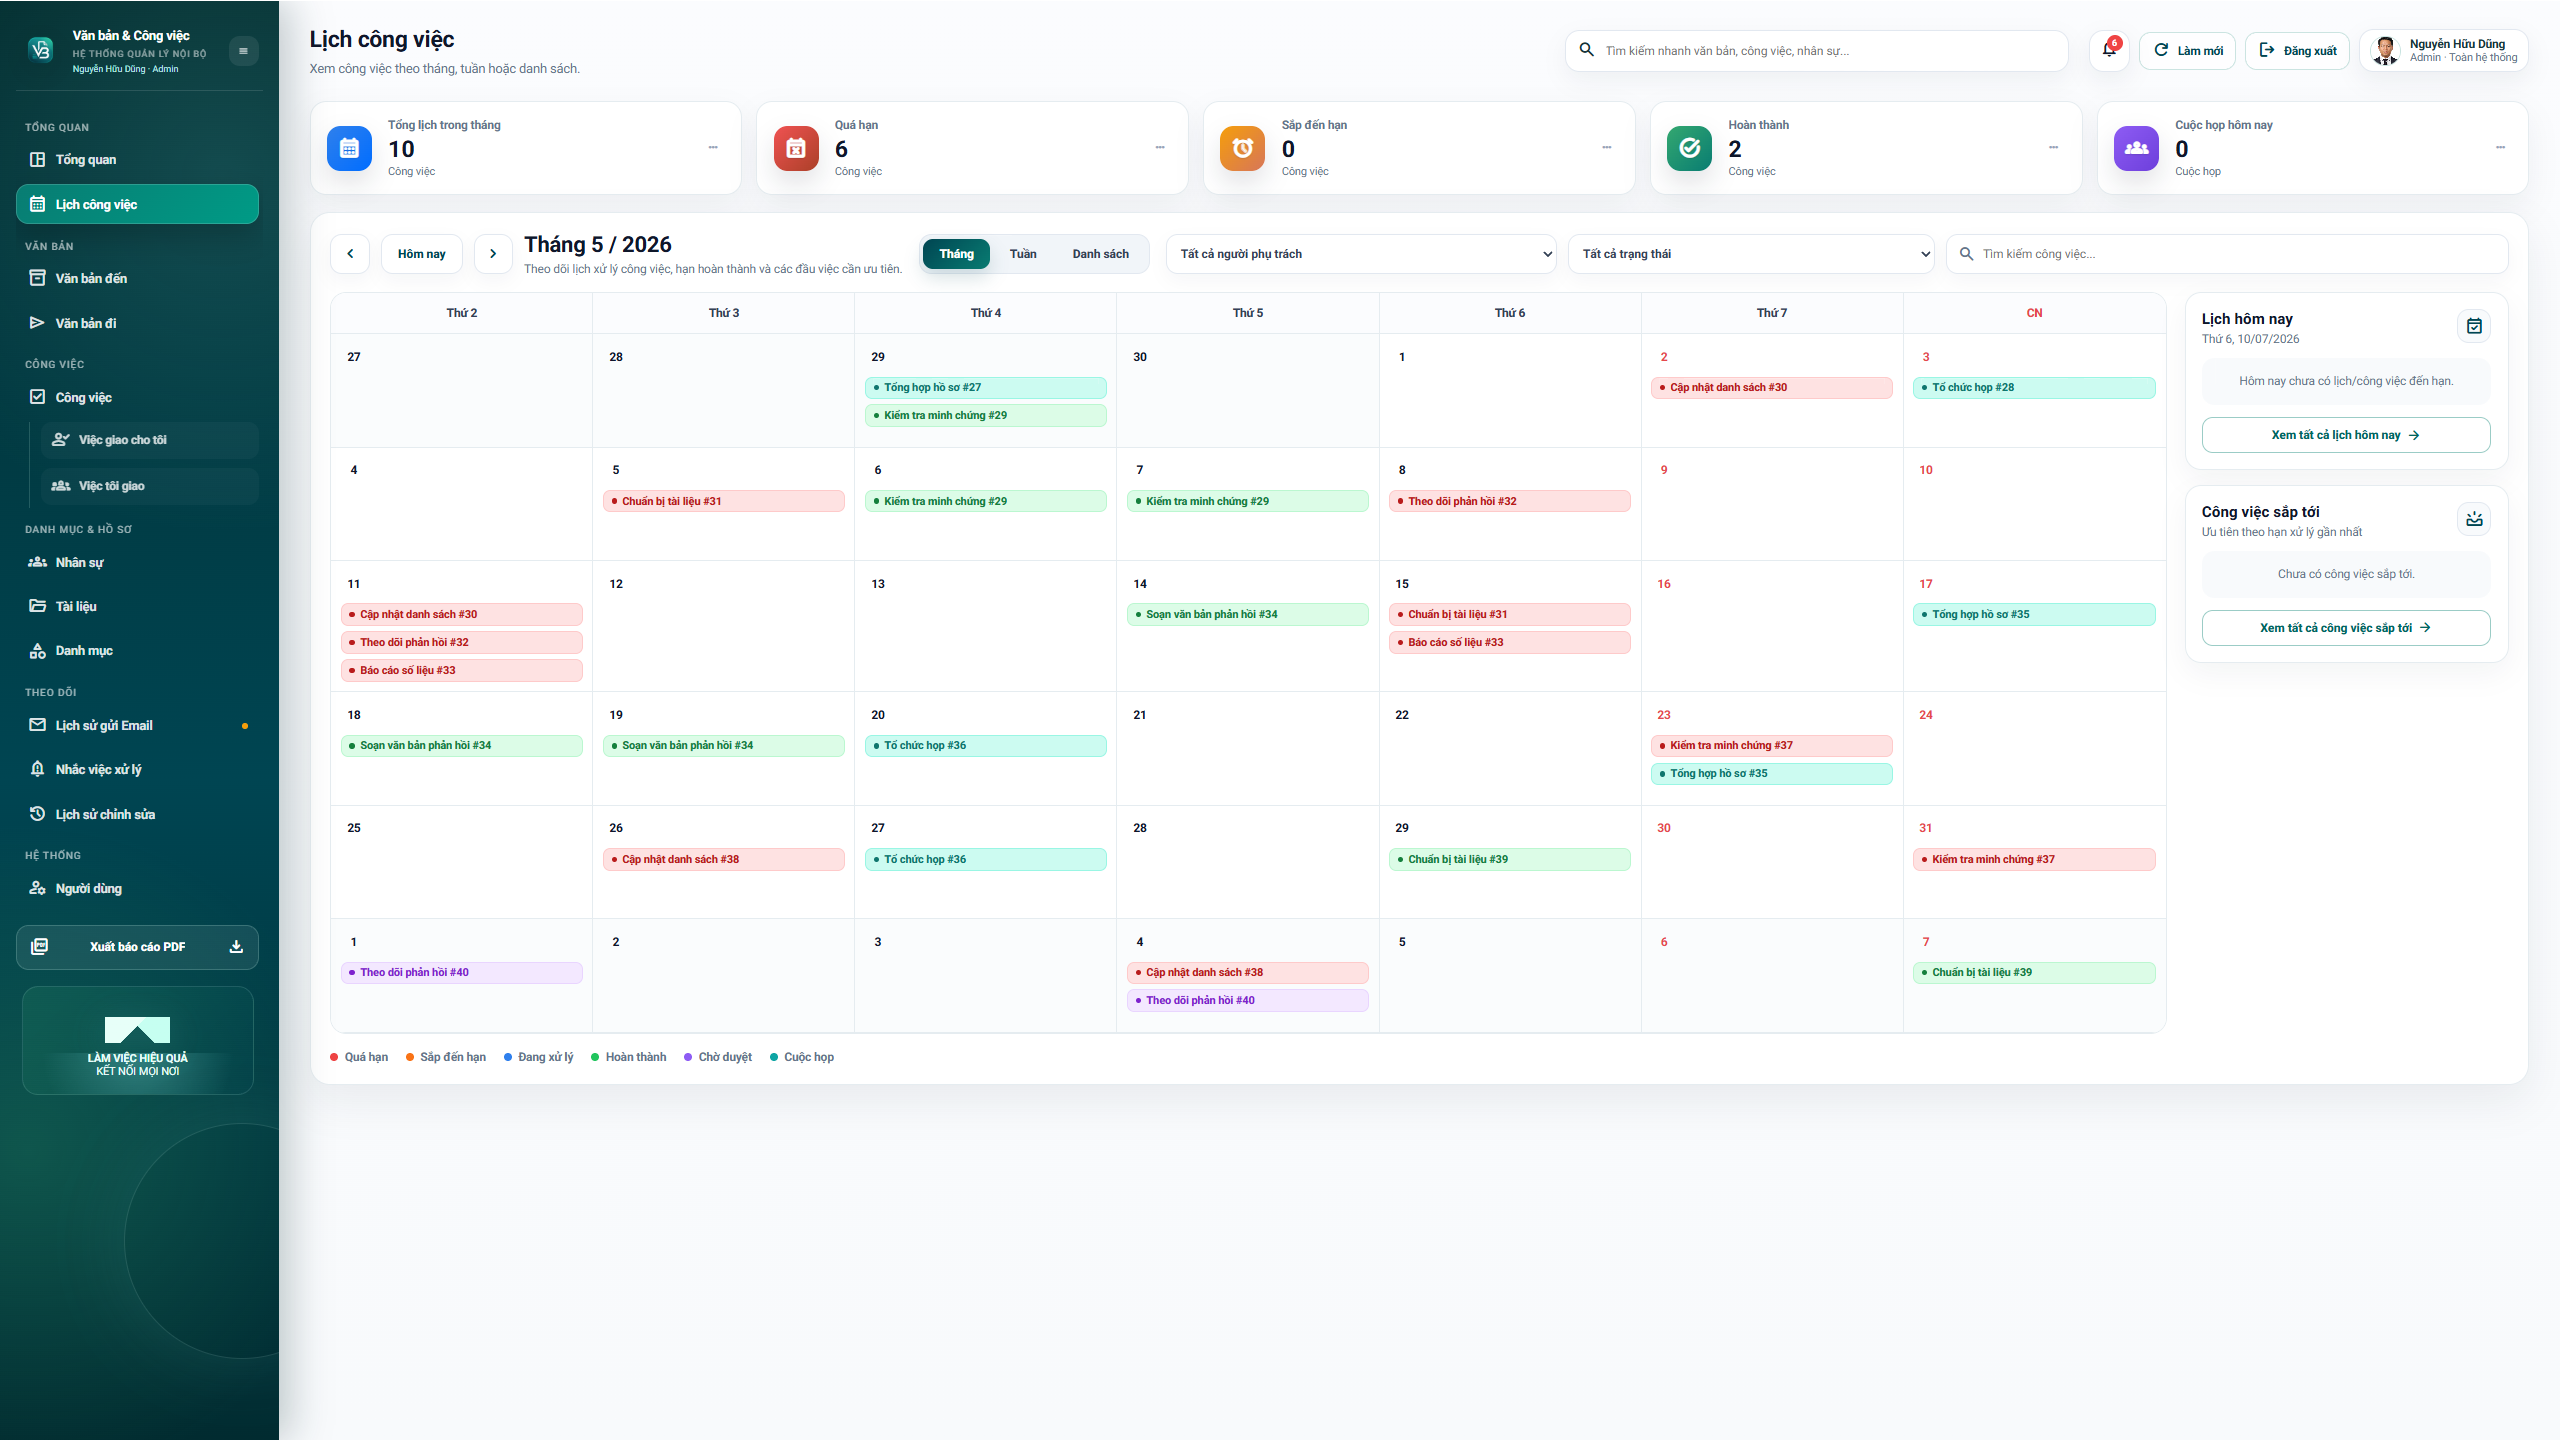
Task: Open Danh mục in sidebar
Action: (137, 651)
